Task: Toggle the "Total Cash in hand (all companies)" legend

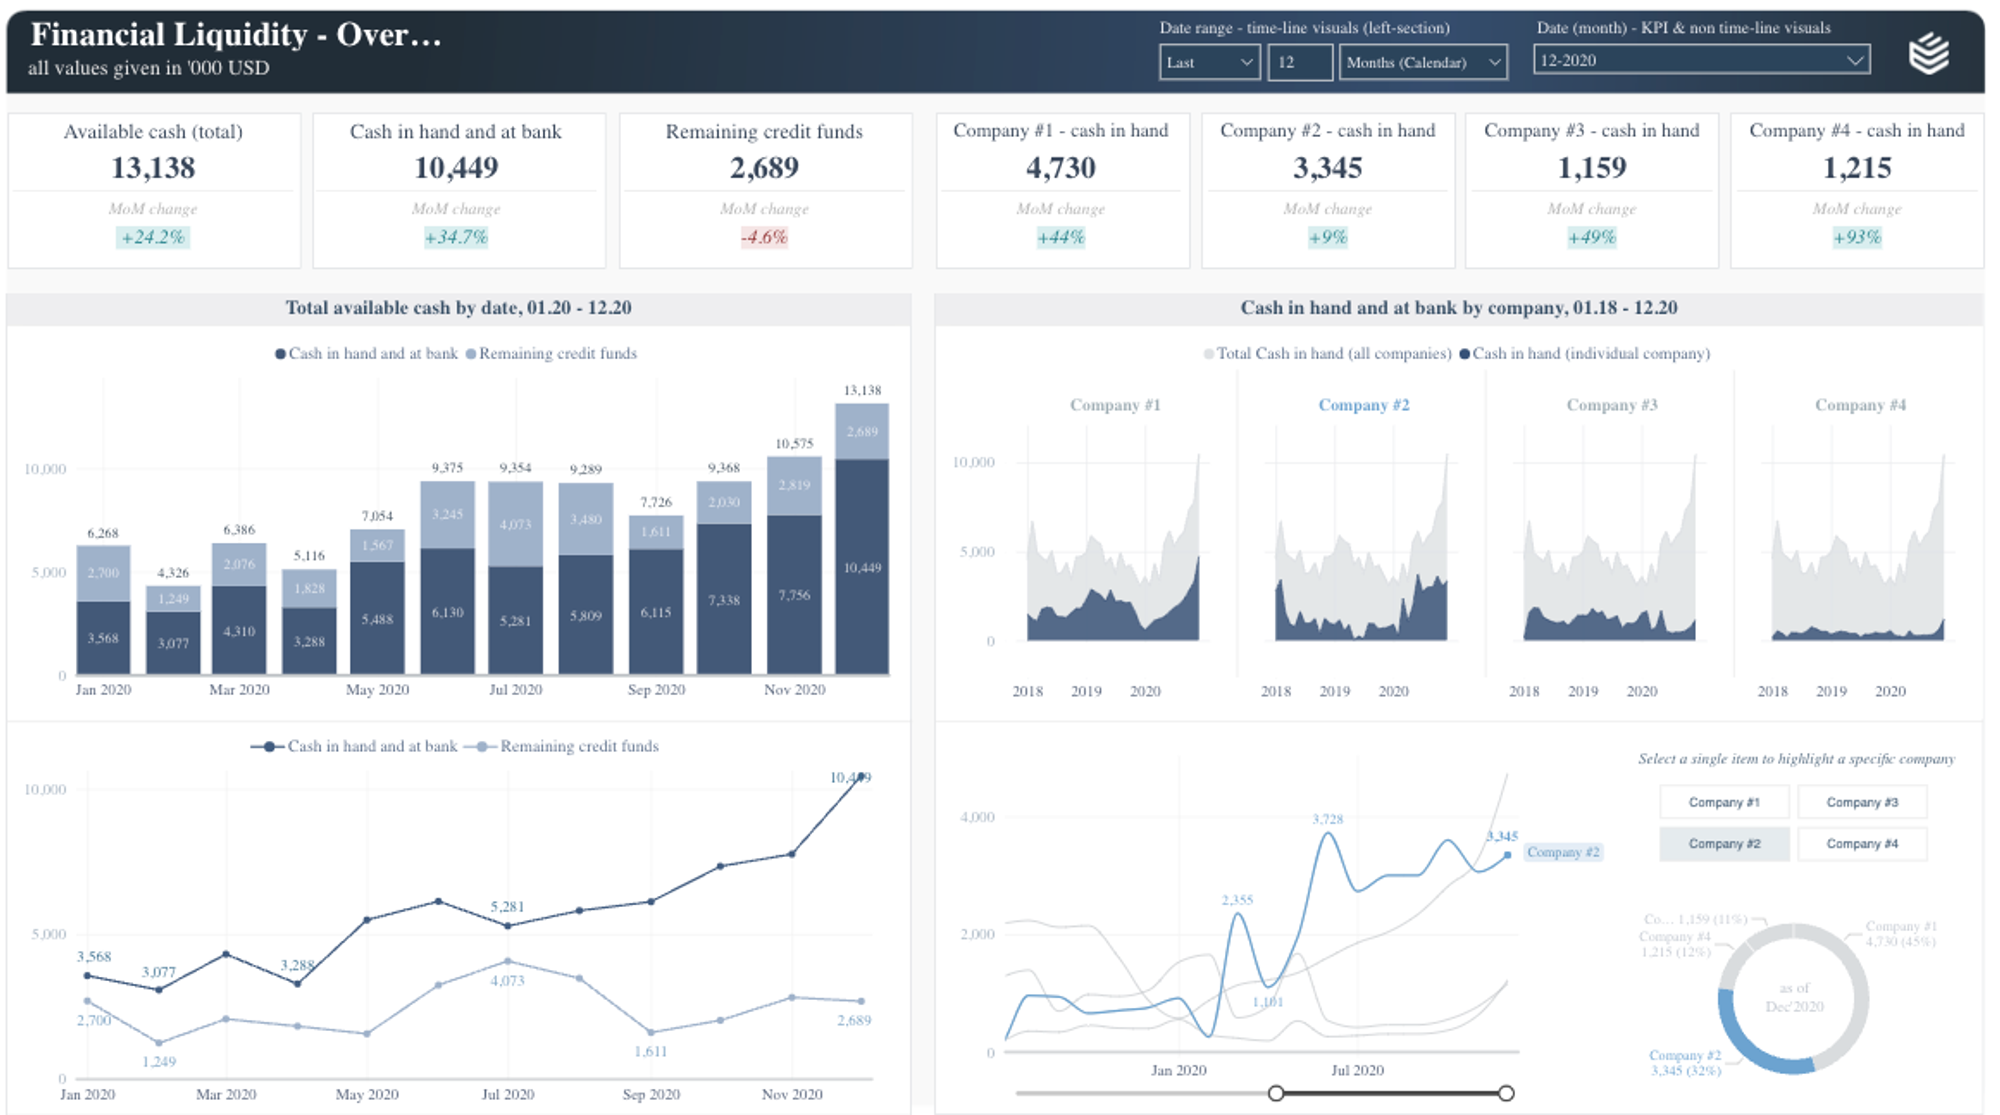Action: (x=1330, y=353)
